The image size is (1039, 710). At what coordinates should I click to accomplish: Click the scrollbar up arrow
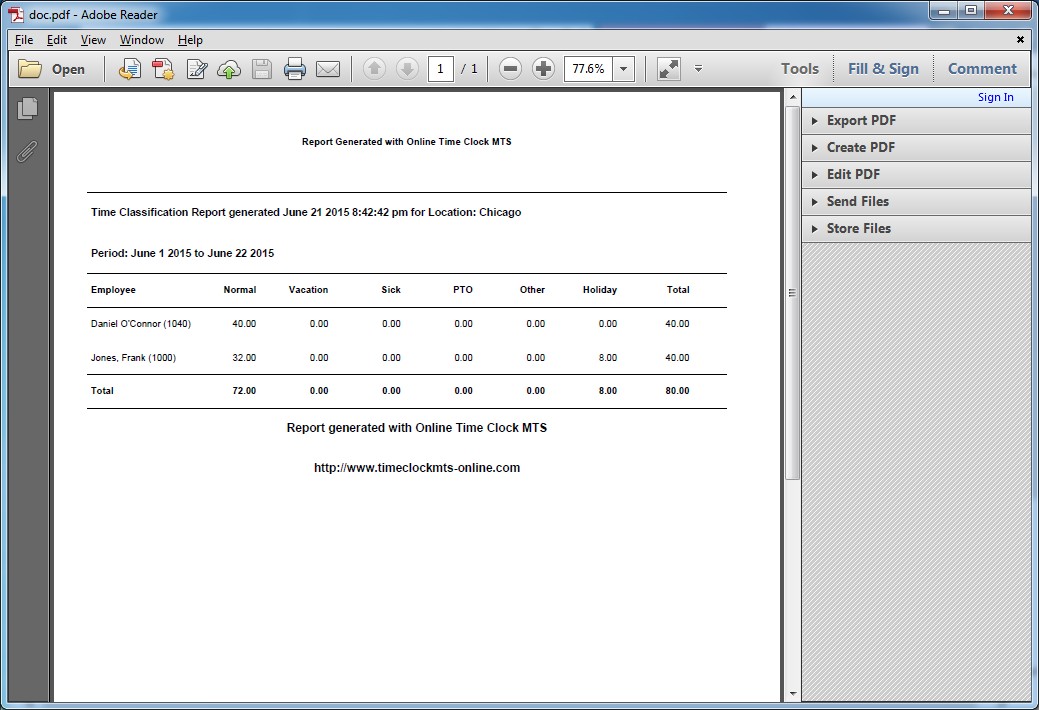[x=792, y=97]
